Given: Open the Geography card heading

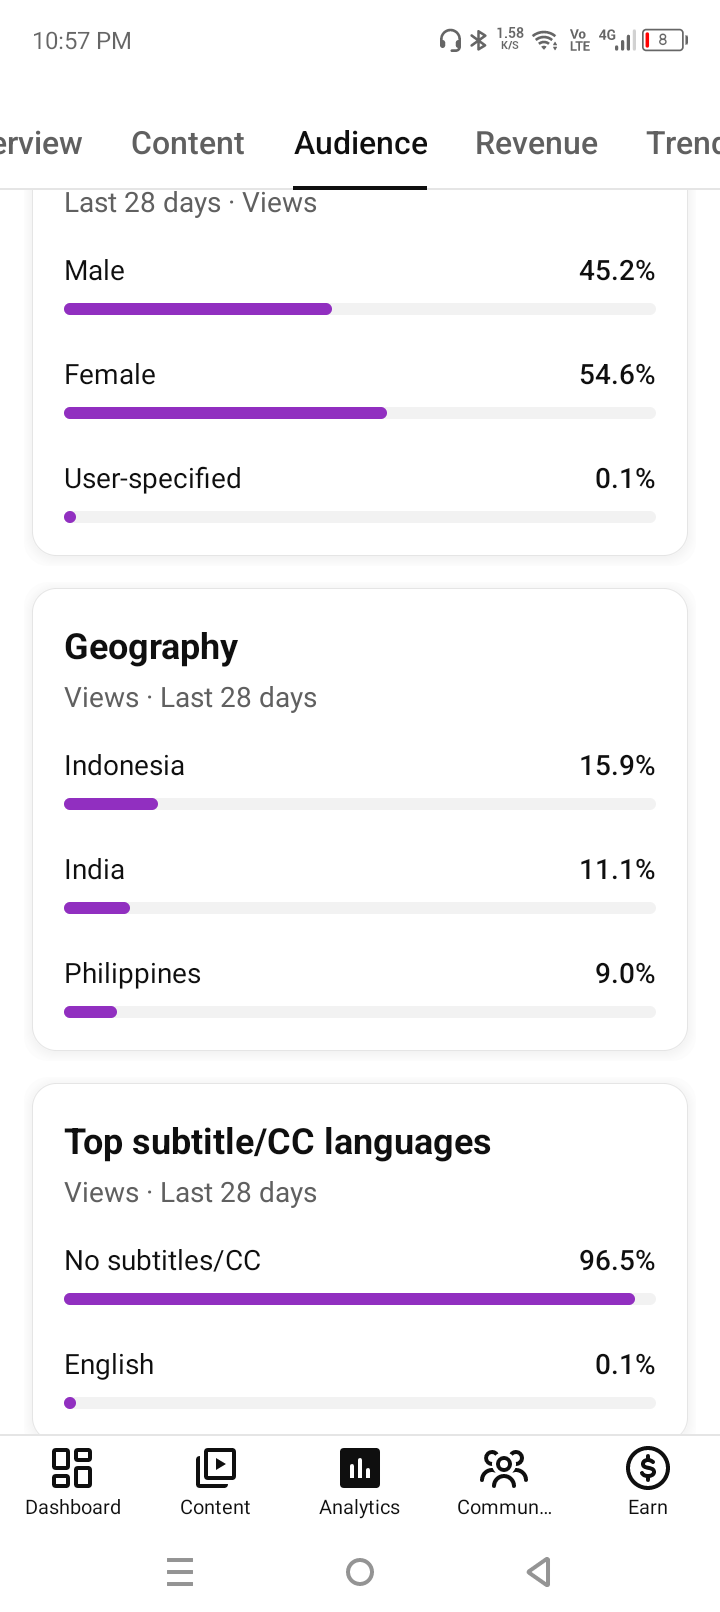Looking at the screenshot, I should [x=151, y=647].
